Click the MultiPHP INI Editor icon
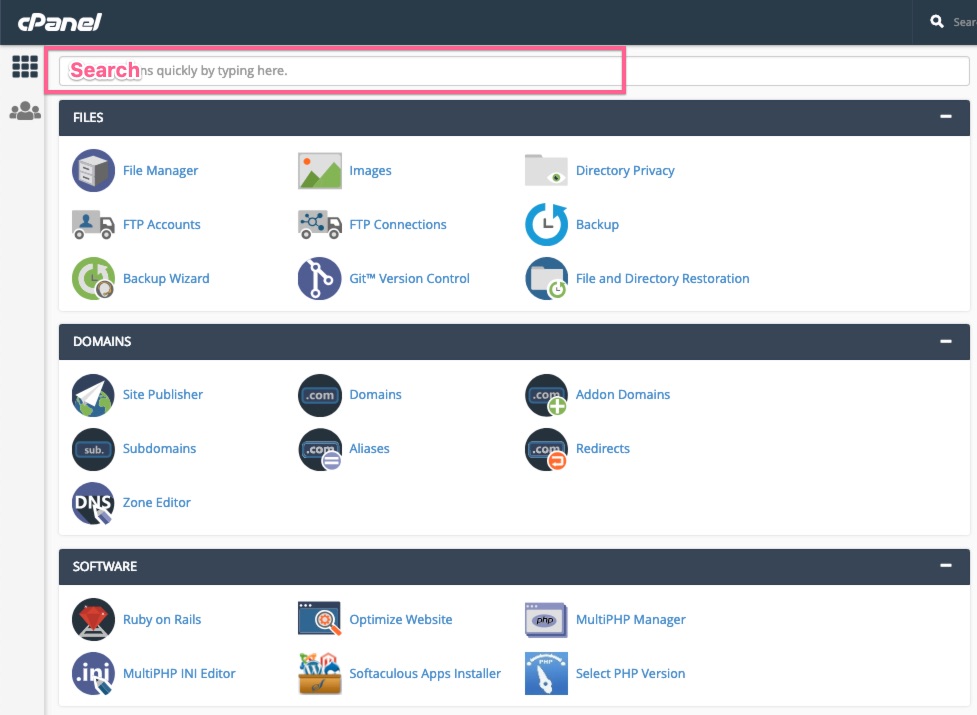The height and width of the screenshot is (715, 977). point(93,673)
